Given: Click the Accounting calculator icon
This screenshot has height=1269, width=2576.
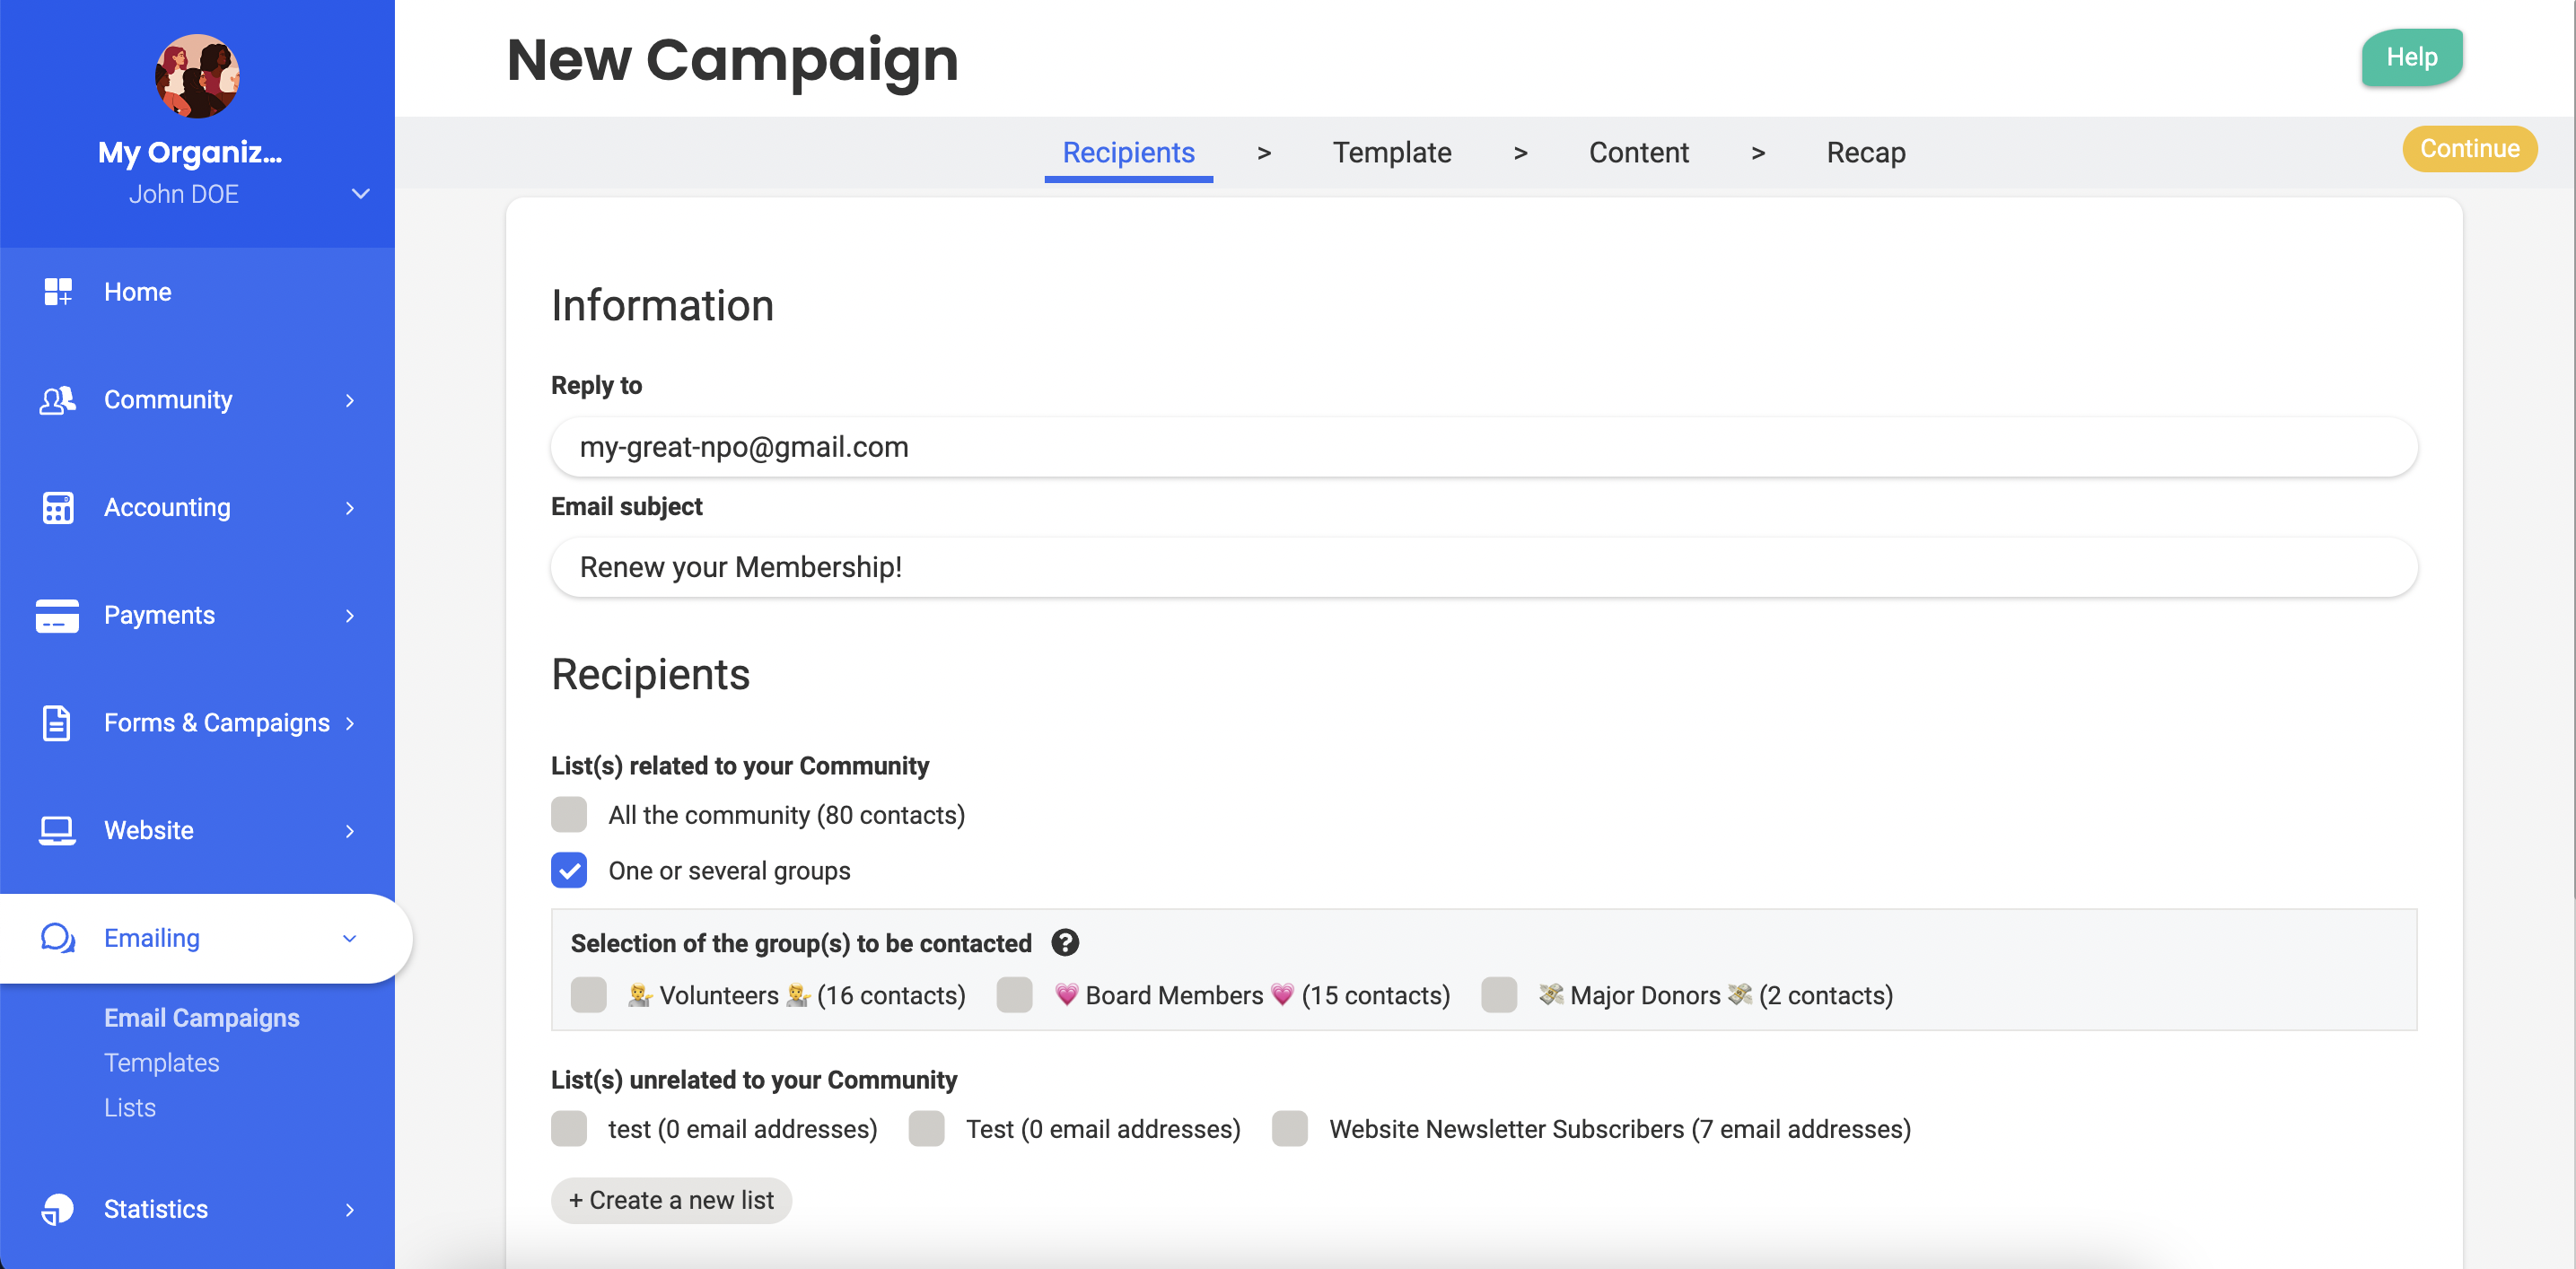Looking at the screenshot, I should [57, 508].
